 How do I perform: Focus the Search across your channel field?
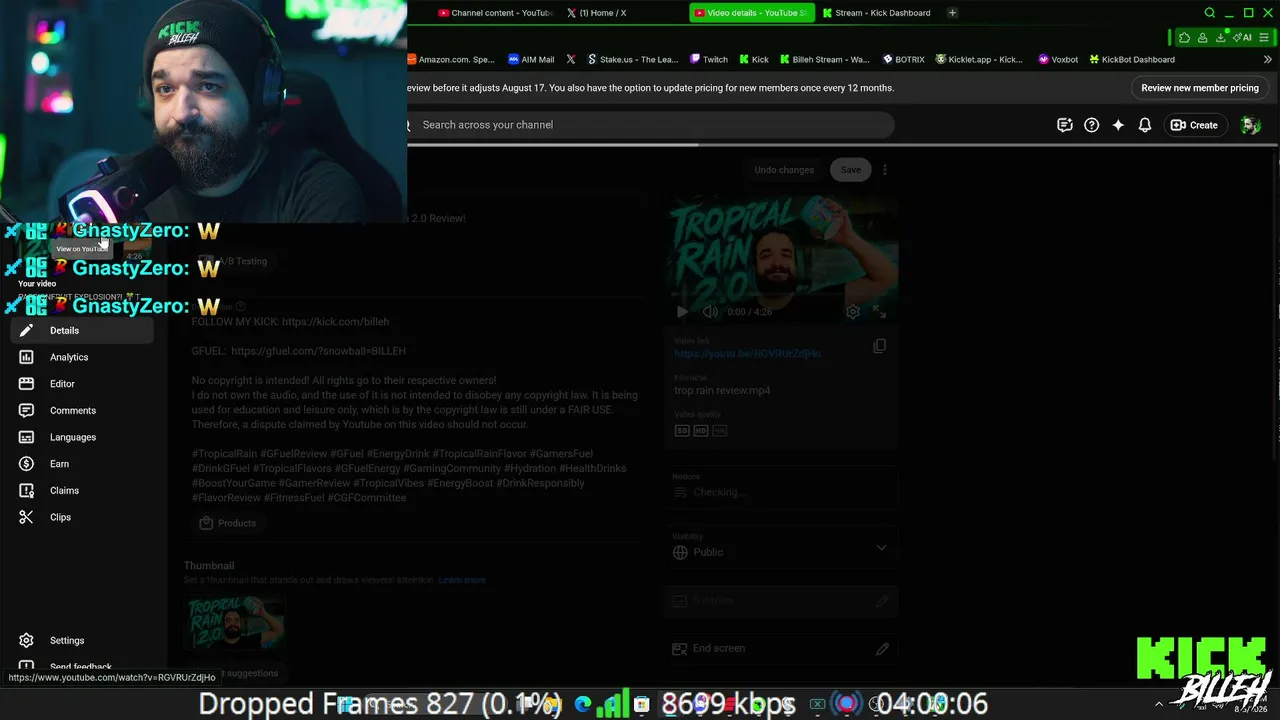pos(650,125)
